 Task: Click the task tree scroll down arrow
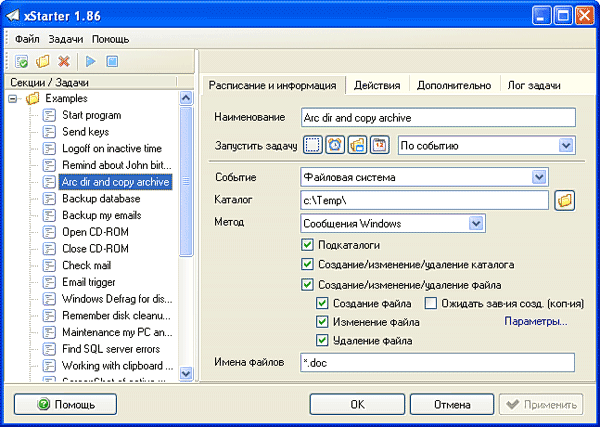point(186,373)
